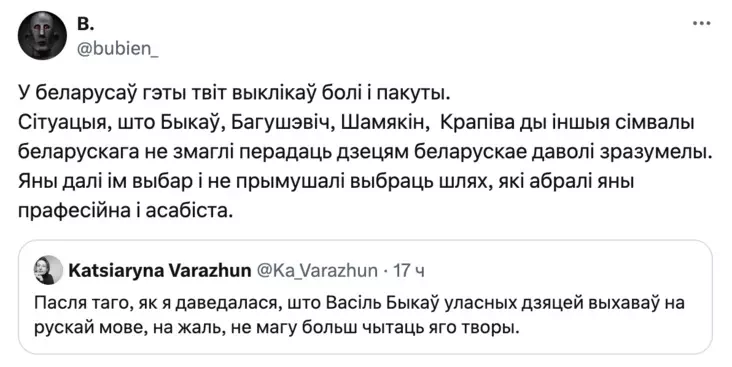
Task: Click the word 'Багушэвіч' in the tweet
Action: pos(282,123)
